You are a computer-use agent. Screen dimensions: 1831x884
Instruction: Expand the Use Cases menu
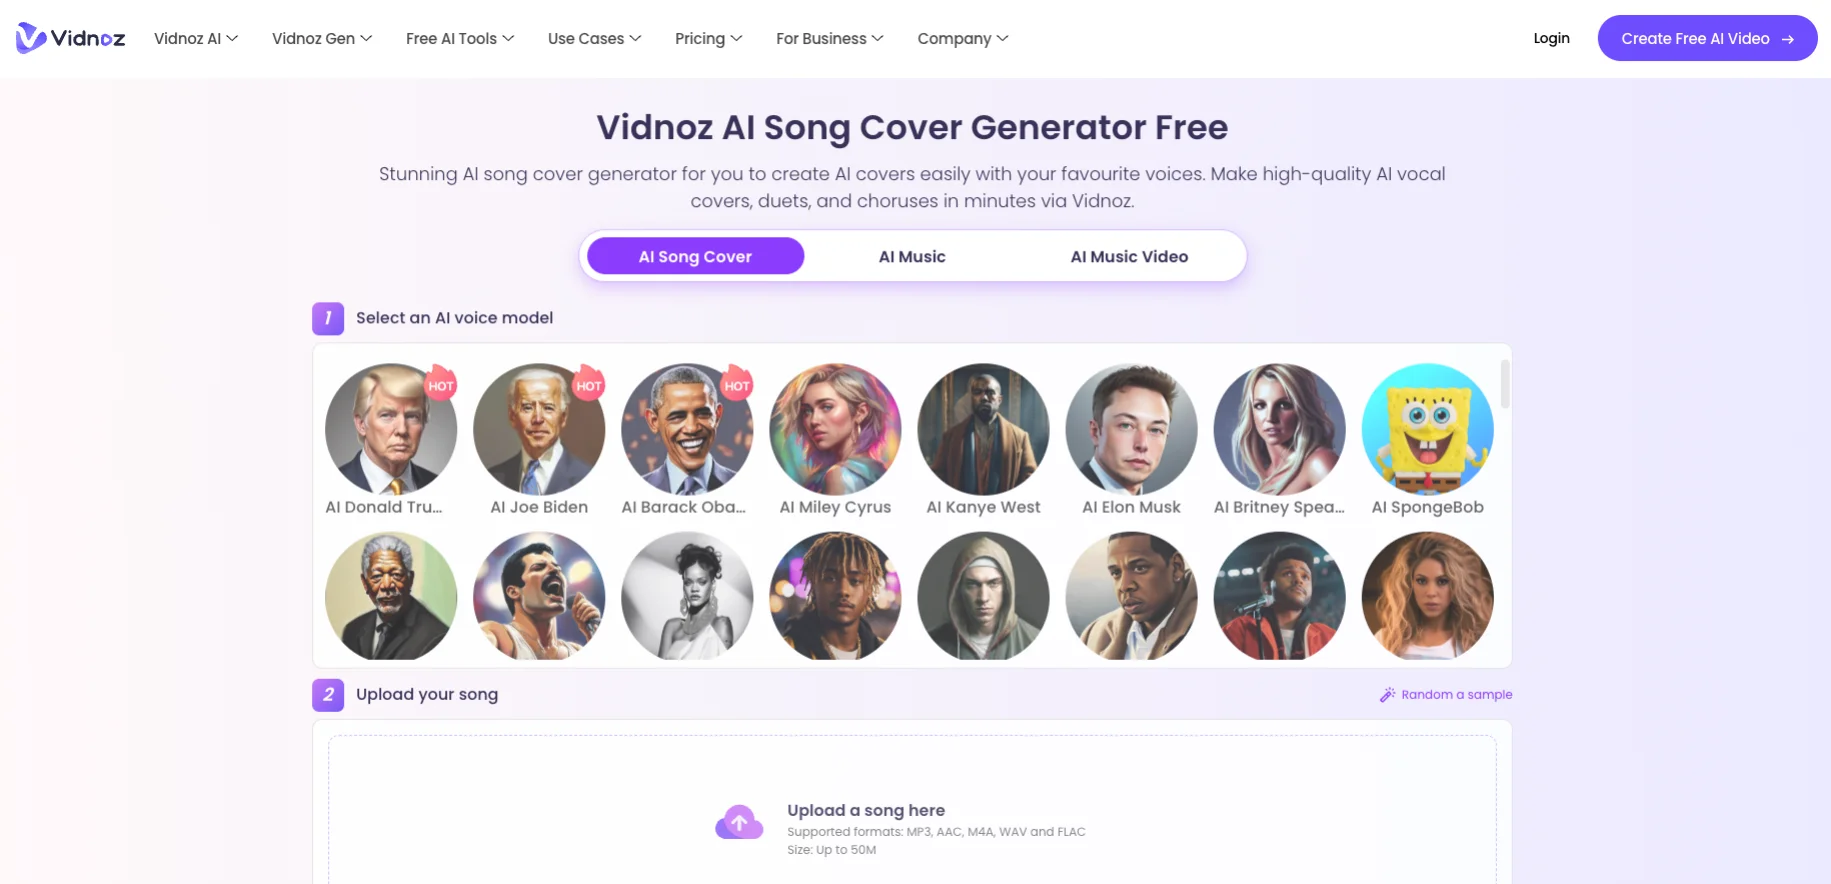coord(595,38)
